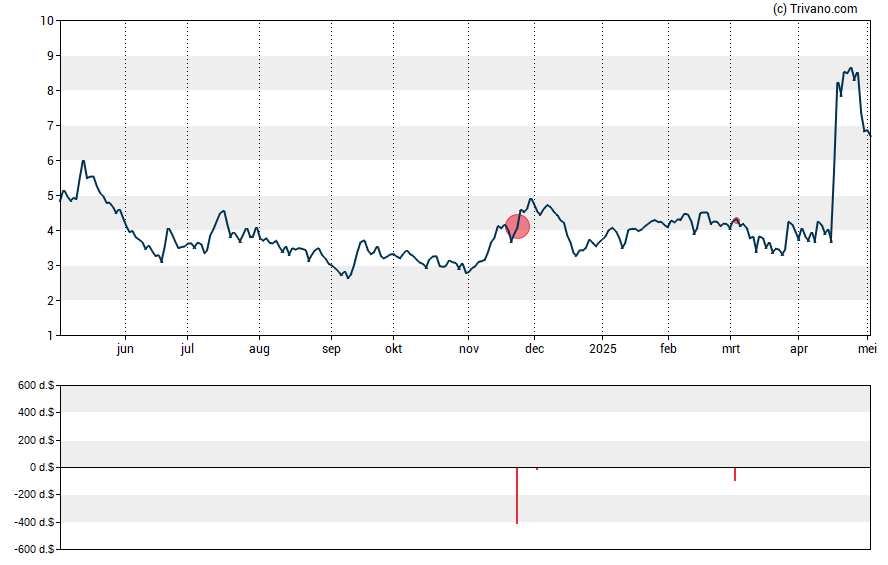This screenshot has width=888, height=565.
Task: Click the red bar below the mrt marker
Action: pyautogui.click(x=735, y=474)
